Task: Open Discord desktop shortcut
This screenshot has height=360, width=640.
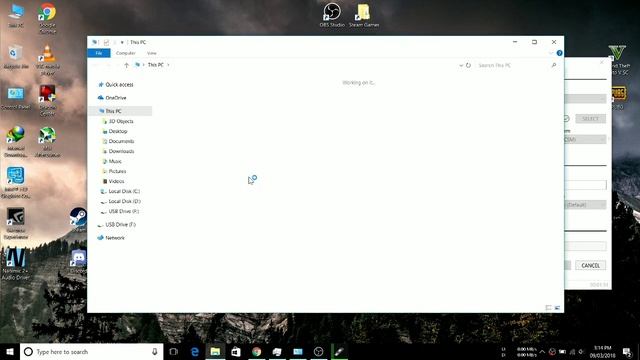Action: [78, 261]
